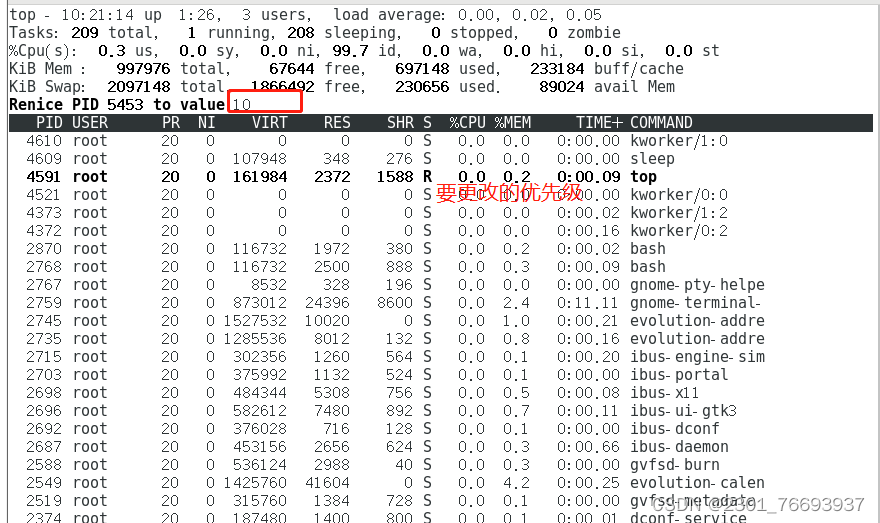The image size is (880, 523).
Task: Click the PR column header
Action: [171, 122]
